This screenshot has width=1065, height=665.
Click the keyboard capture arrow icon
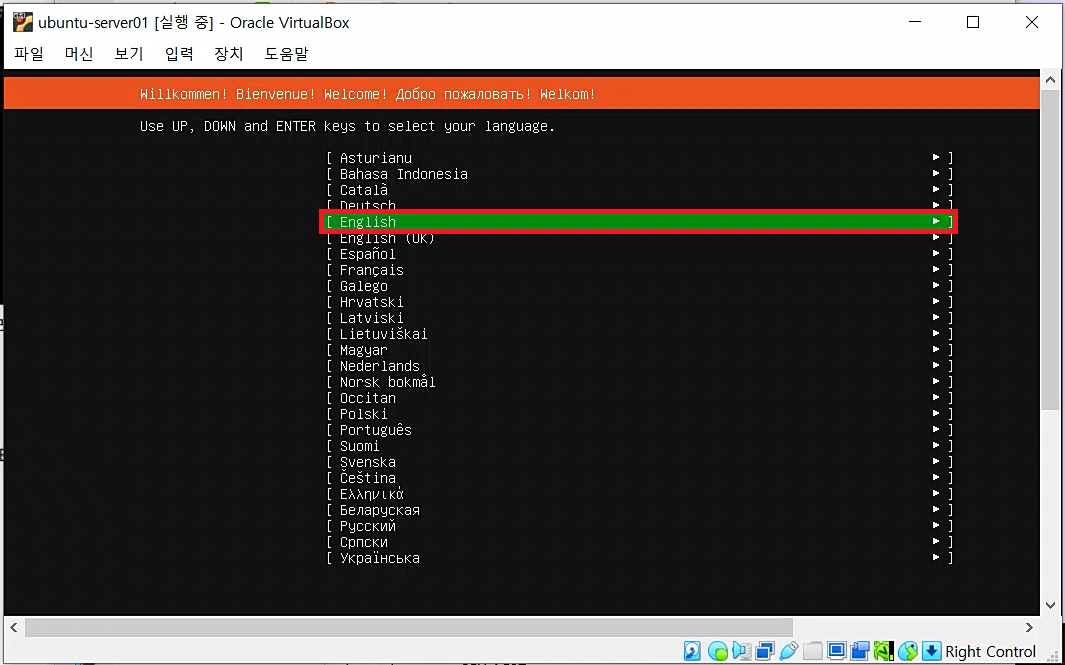[x=932, y=651]
